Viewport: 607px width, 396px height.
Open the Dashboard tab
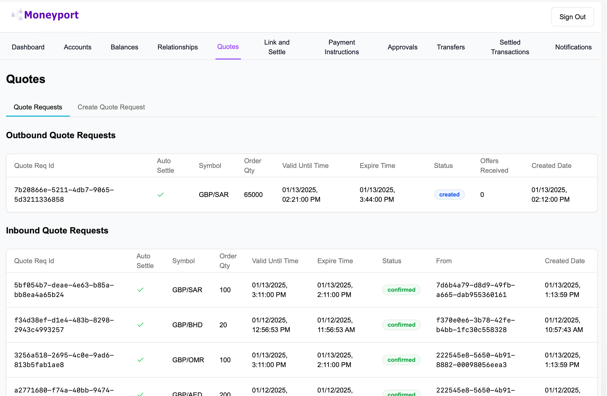click(28, 47)
